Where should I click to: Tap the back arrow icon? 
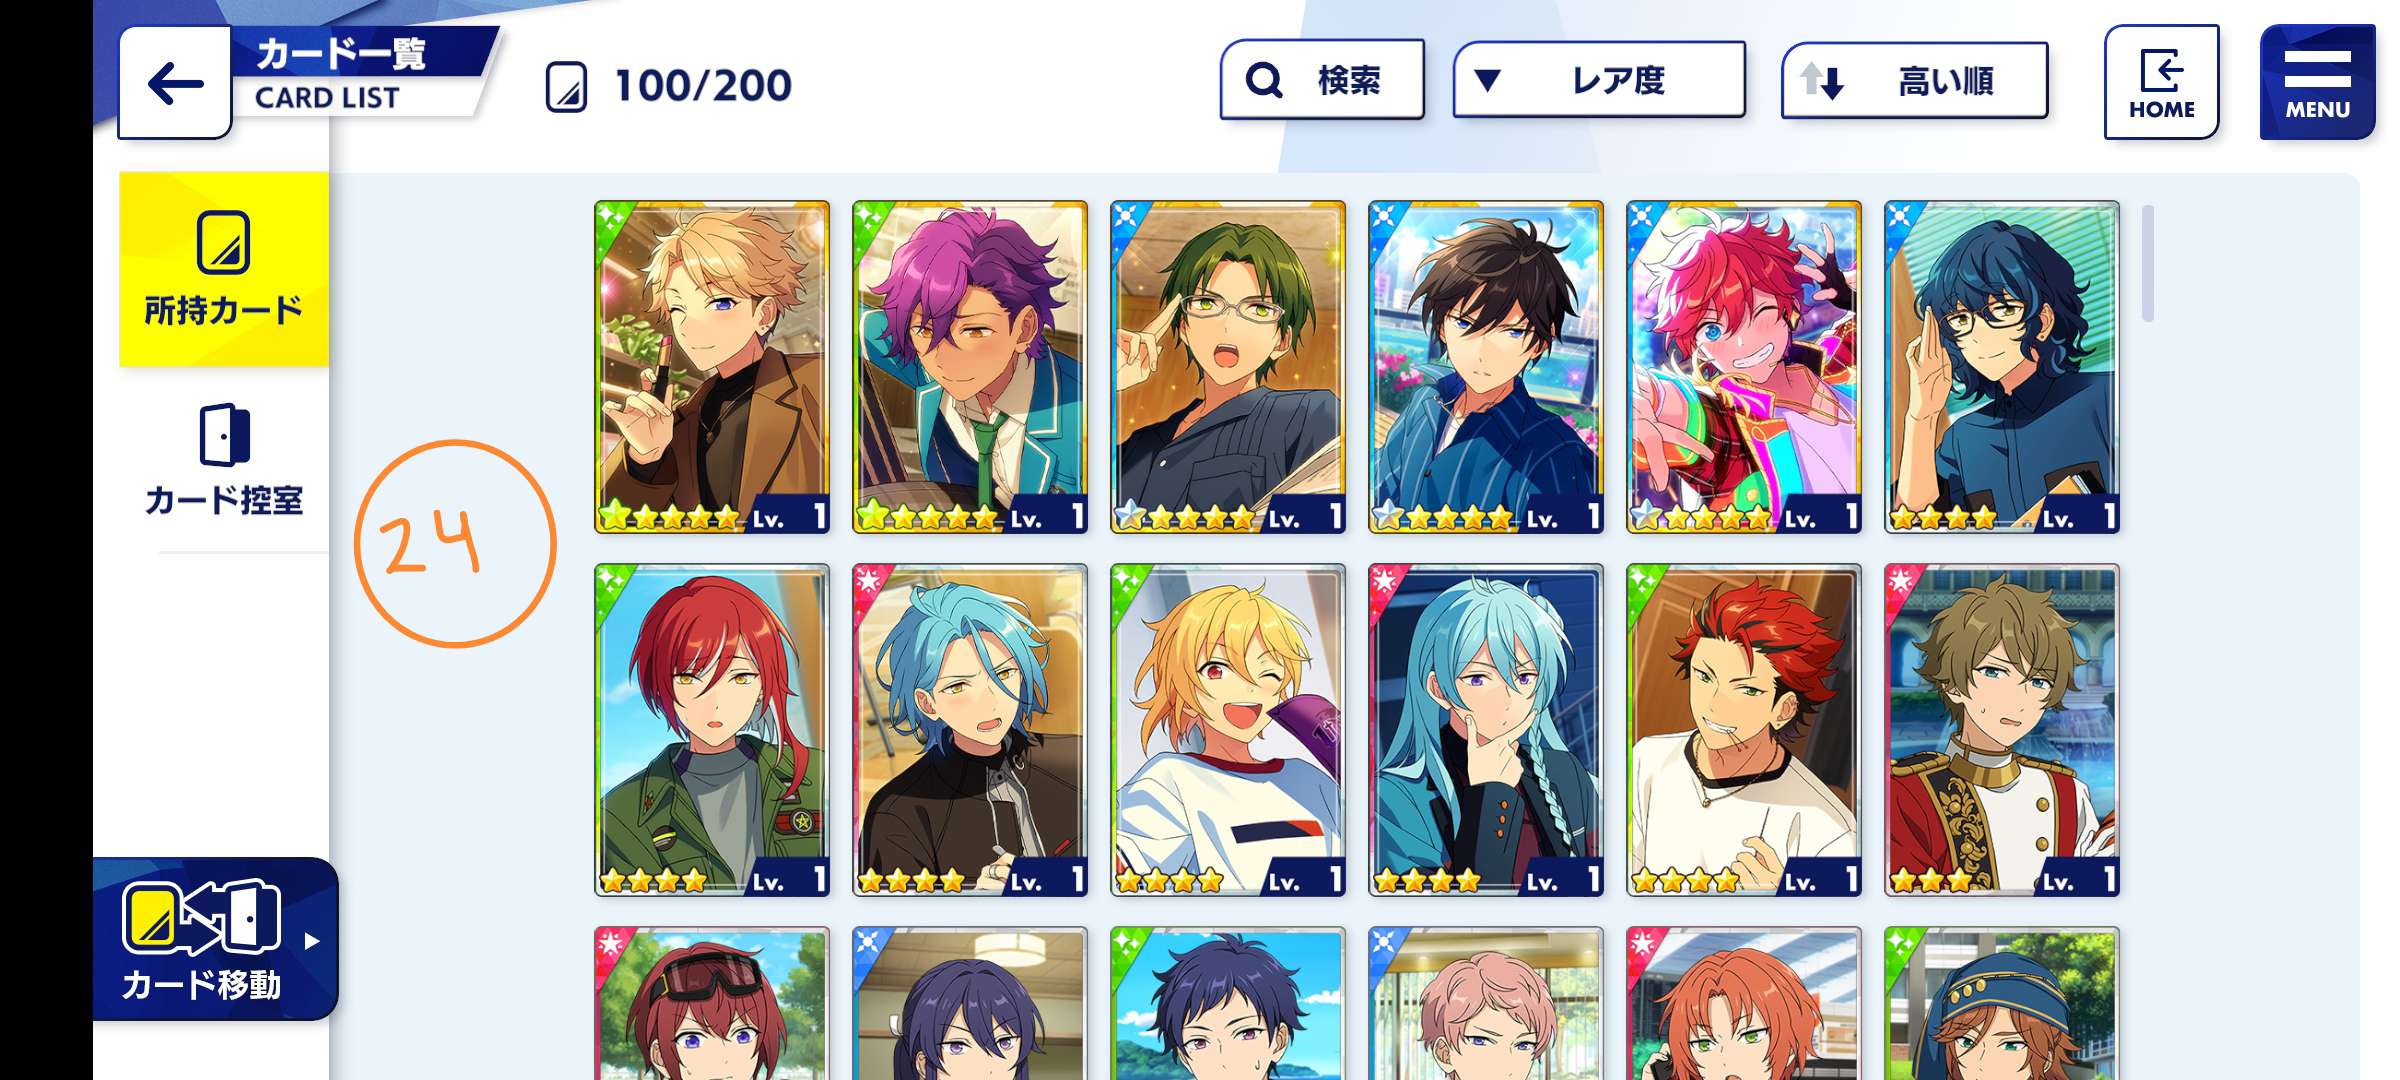(175, 83)
